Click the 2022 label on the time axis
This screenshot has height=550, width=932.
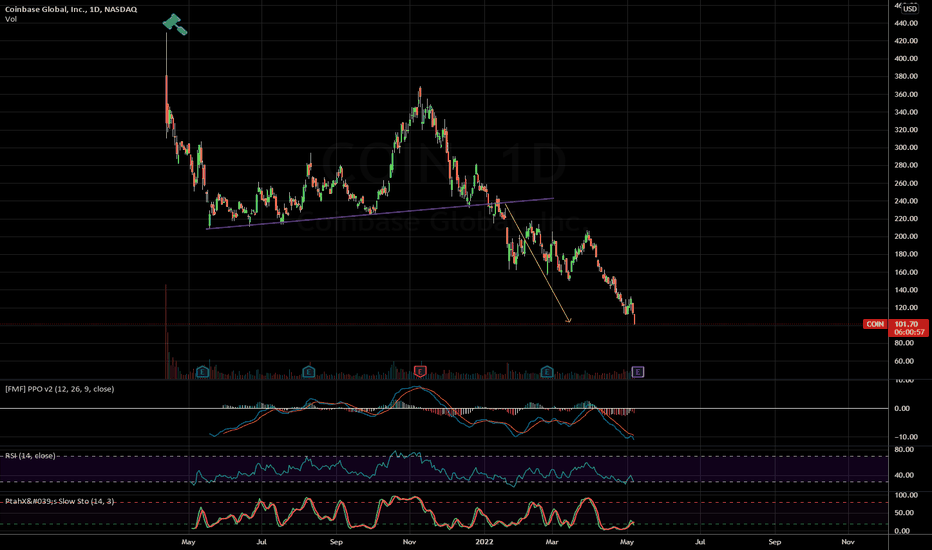[x=484, y=542]
